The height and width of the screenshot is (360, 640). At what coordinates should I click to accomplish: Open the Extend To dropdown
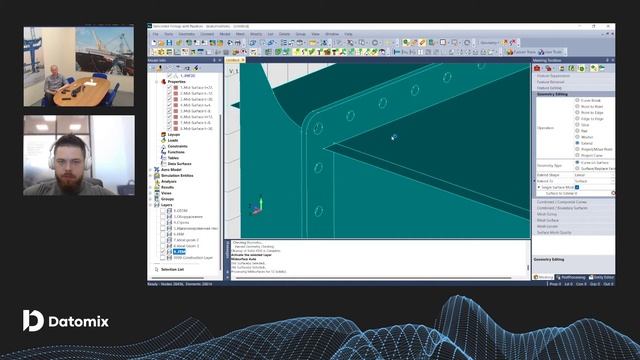pos(593,181)
